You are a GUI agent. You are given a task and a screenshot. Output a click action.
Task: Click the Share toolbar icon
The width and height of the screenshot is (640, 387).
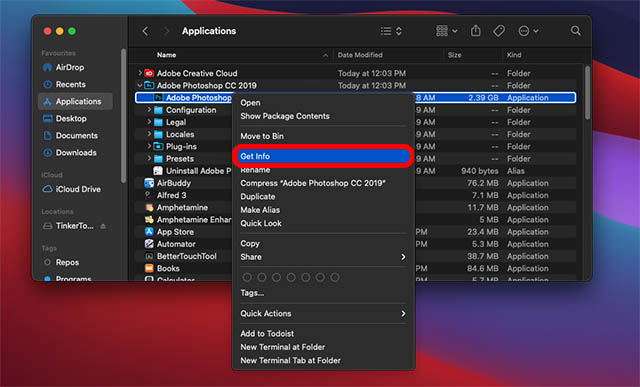pyautogui.click(x=476, y=31)
